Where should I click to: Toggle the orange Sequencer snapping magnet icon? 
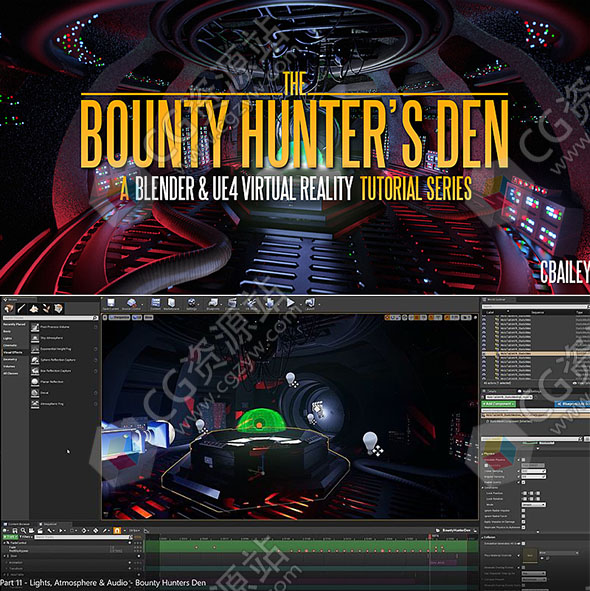117,530
